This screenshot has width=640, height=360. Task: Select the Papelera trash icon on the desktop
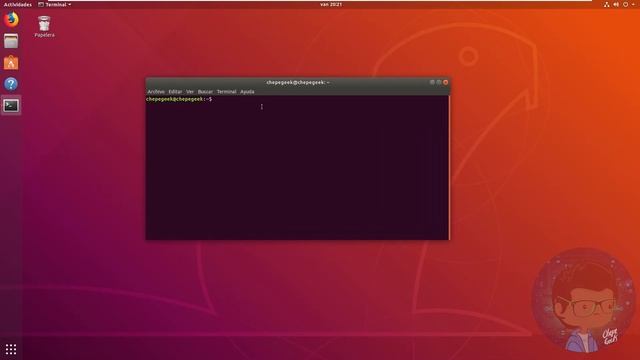pos(44,27)
